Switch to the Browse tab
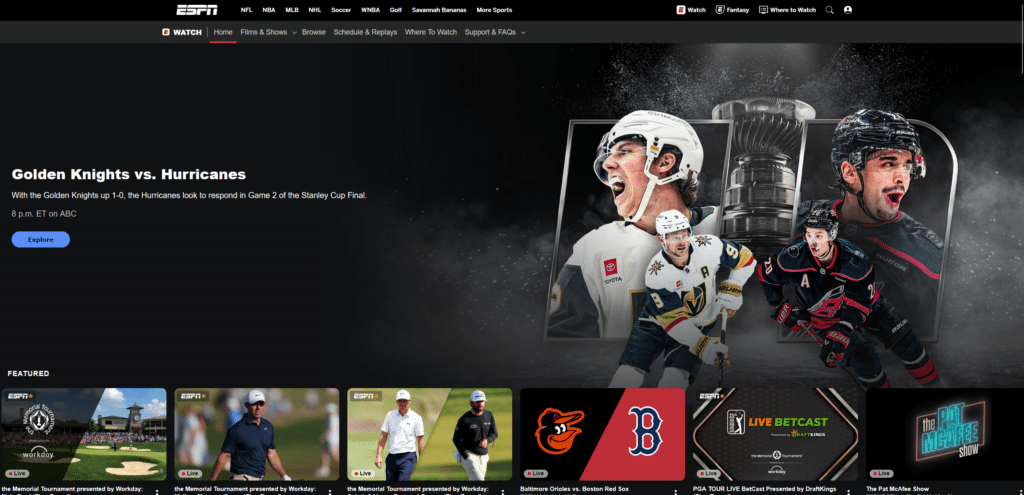This screenshot has height=495, width=1024. (313, 32)
